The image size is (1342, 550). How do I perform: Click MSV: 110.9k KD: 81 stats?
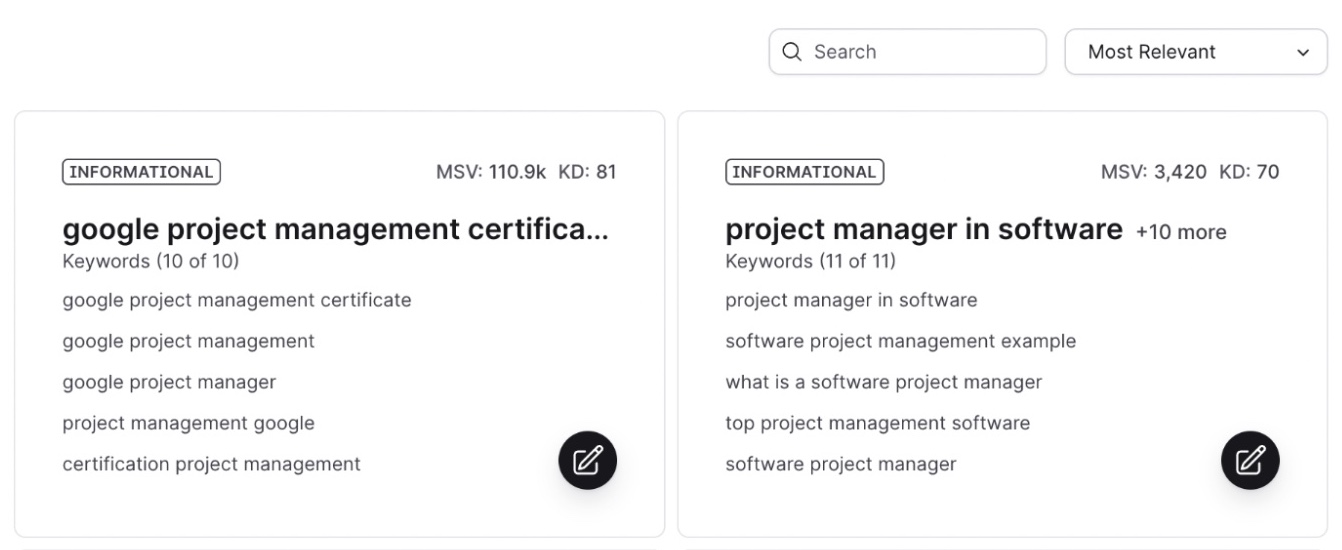[526, 172]
